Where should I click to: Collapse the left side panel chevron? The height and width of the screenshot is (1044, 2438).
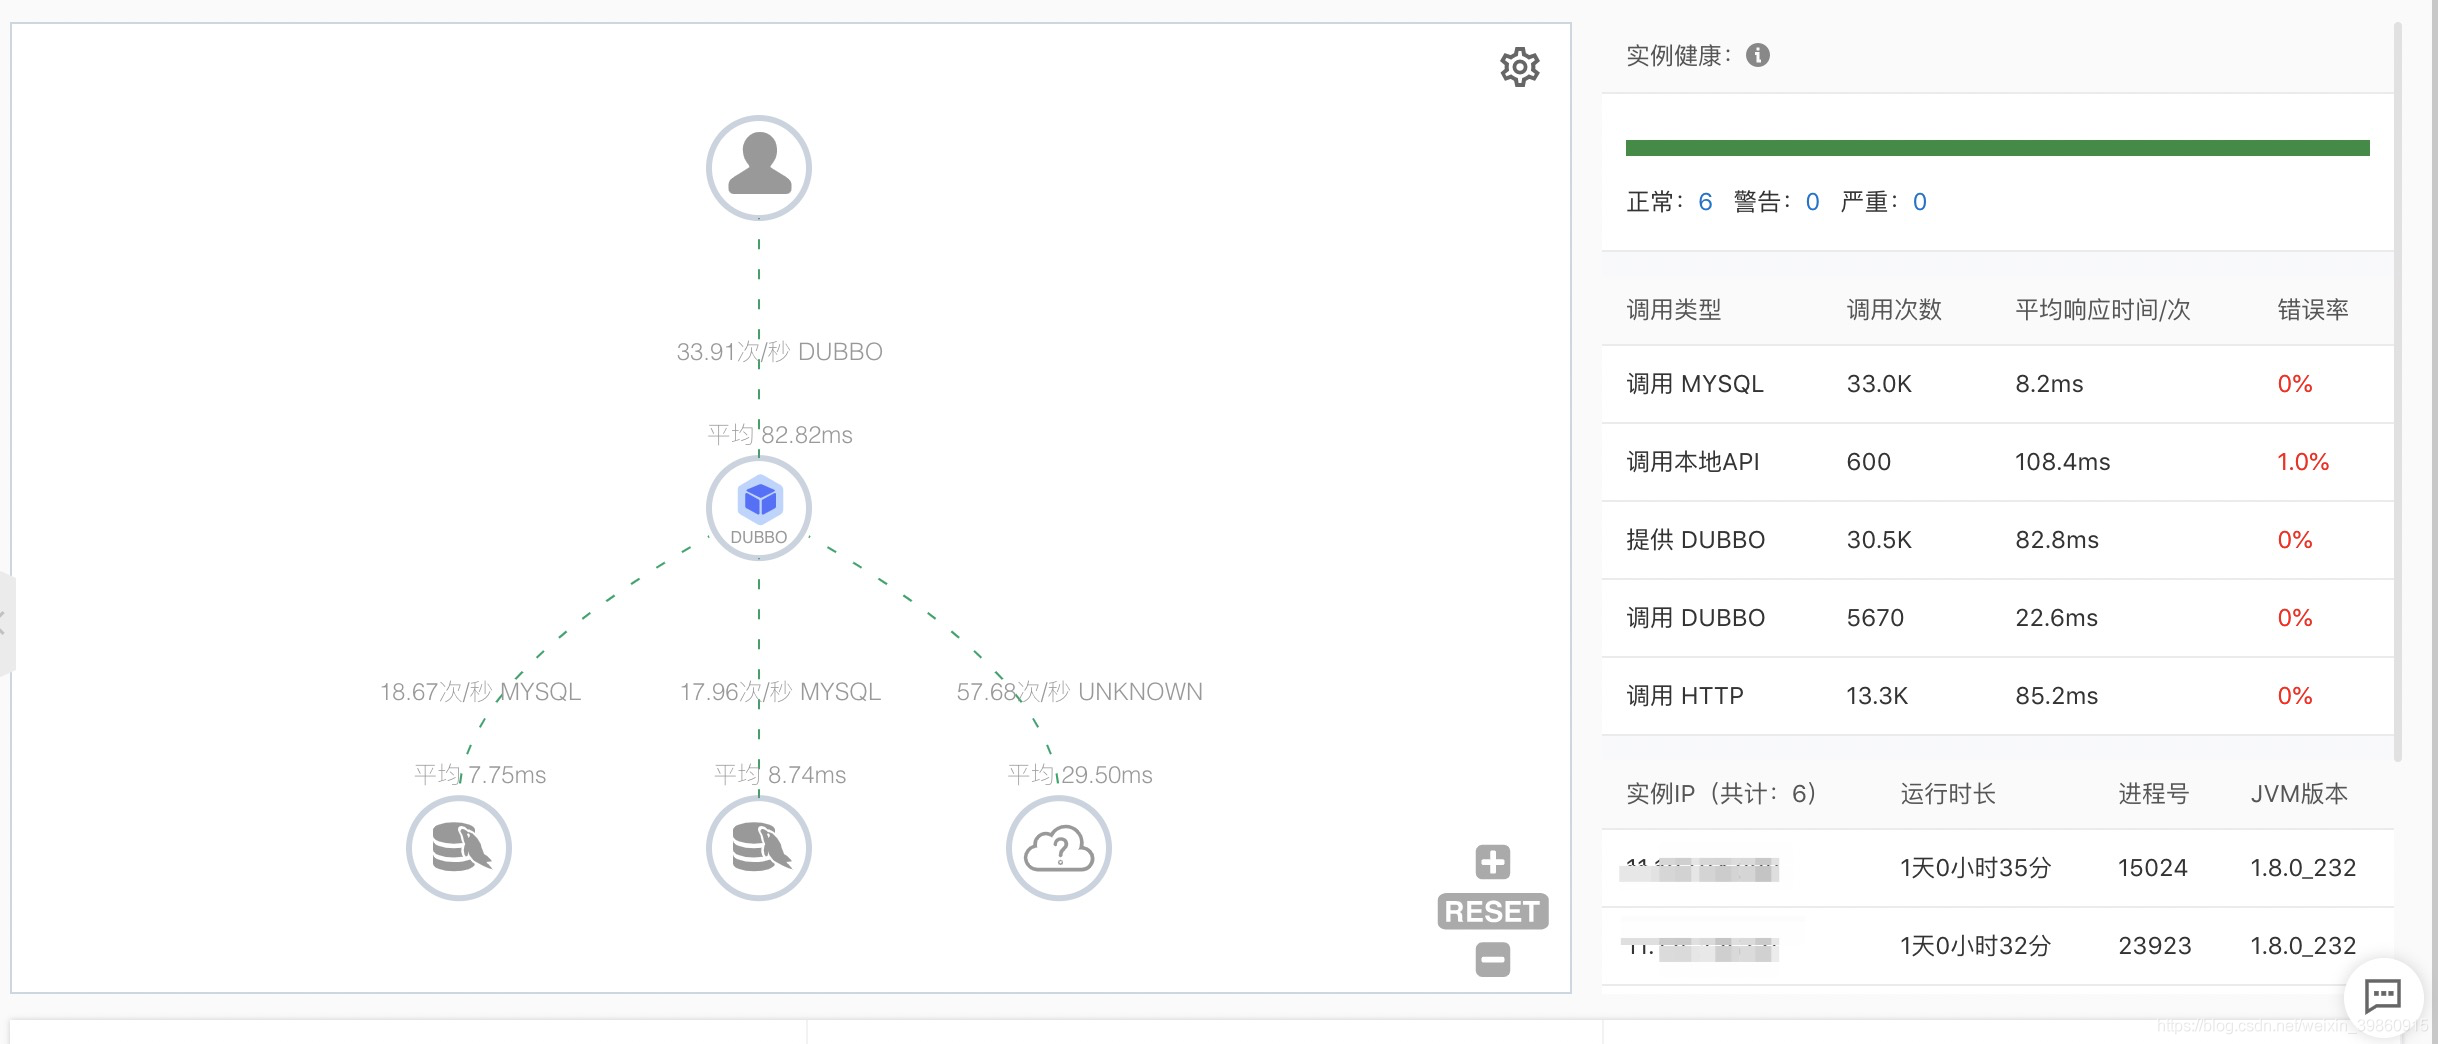3,622
